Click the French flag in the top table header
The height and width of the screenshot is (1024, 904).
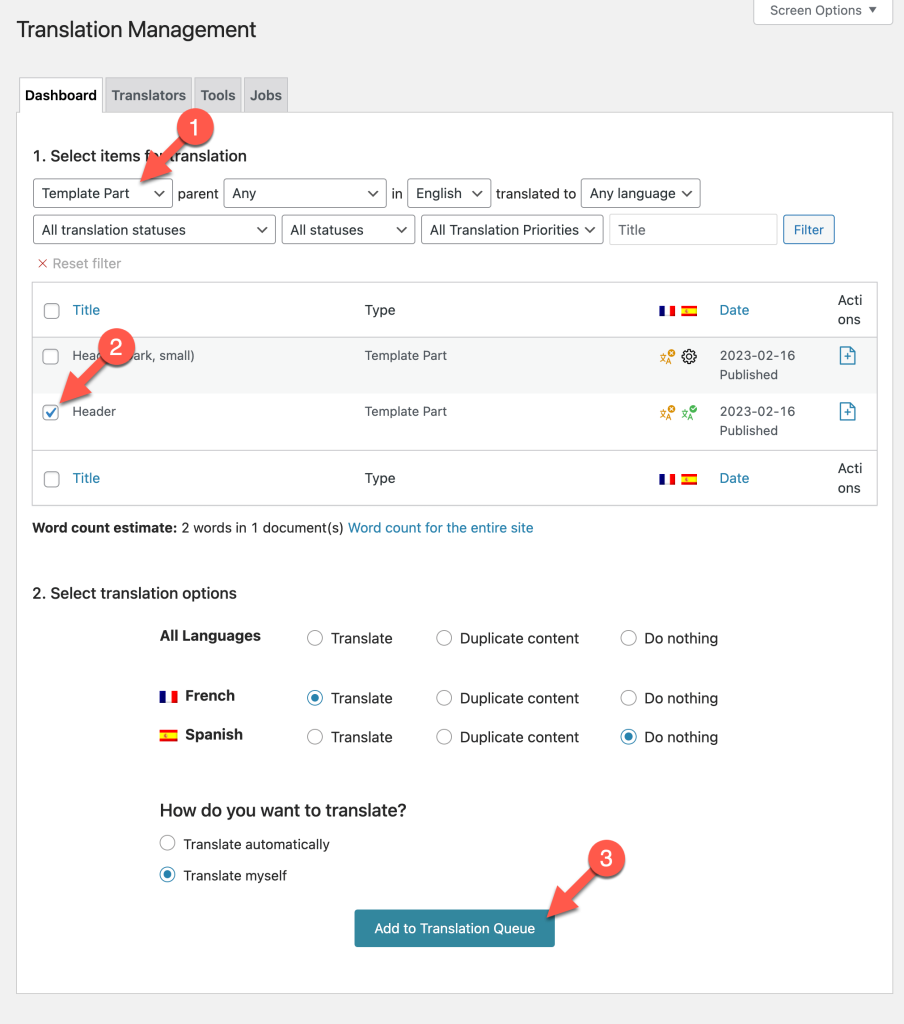tap(667, 311)
